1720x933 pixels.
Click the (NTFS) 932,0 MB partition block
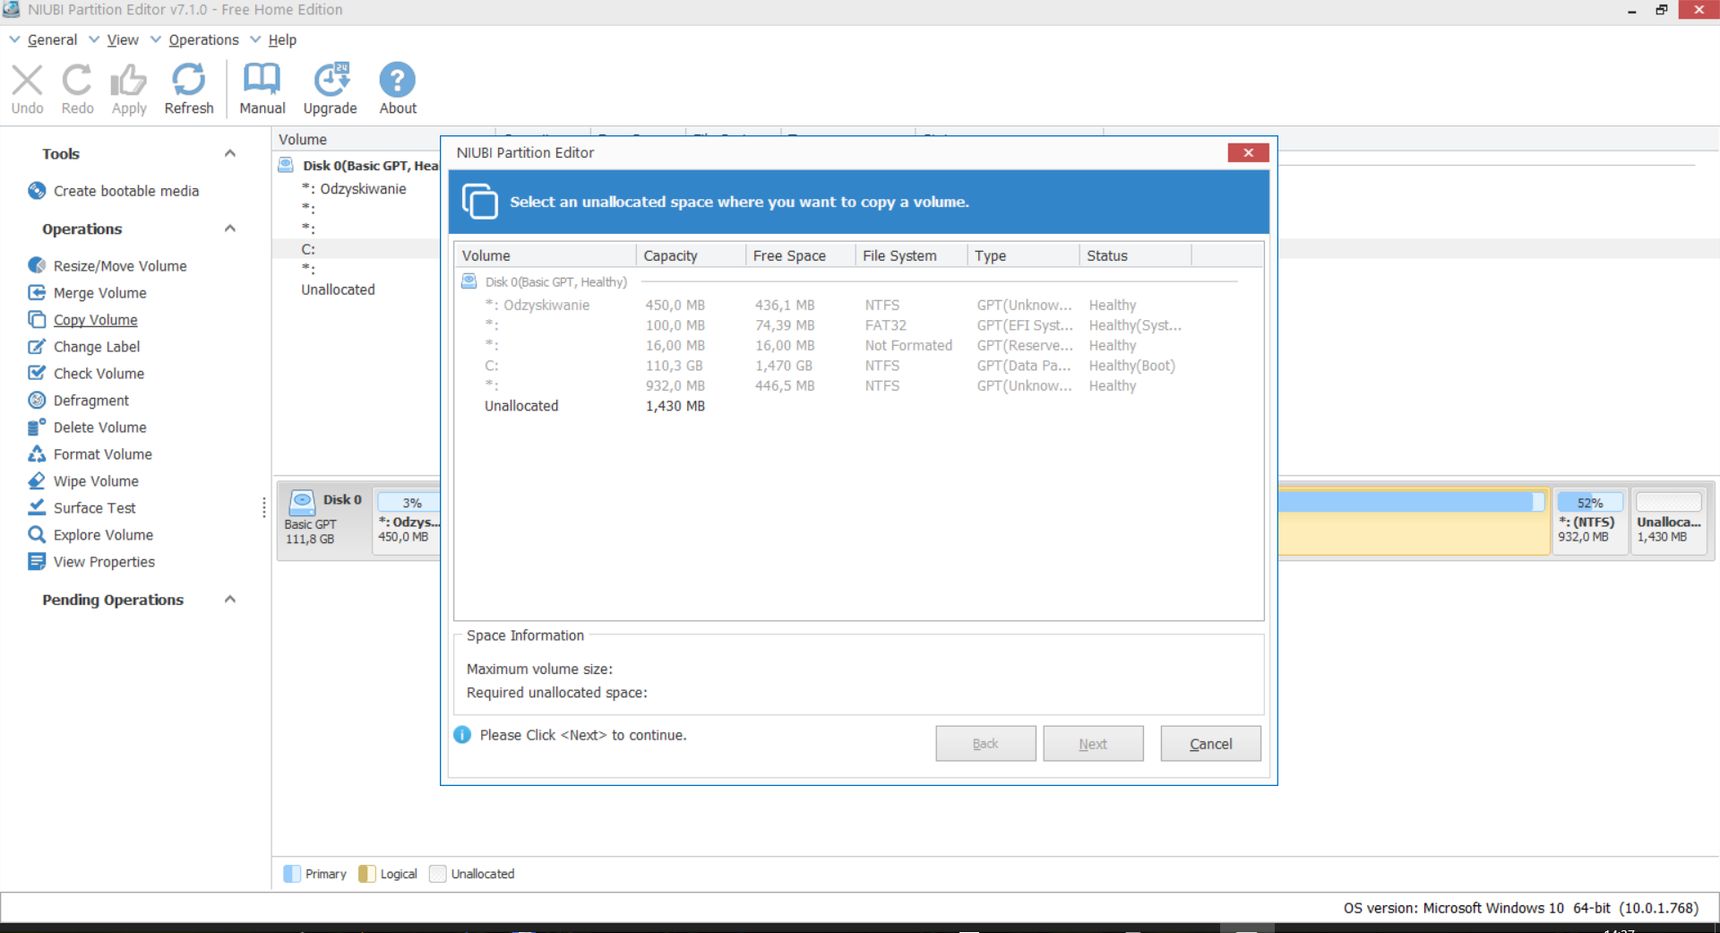coord(1588,521)
